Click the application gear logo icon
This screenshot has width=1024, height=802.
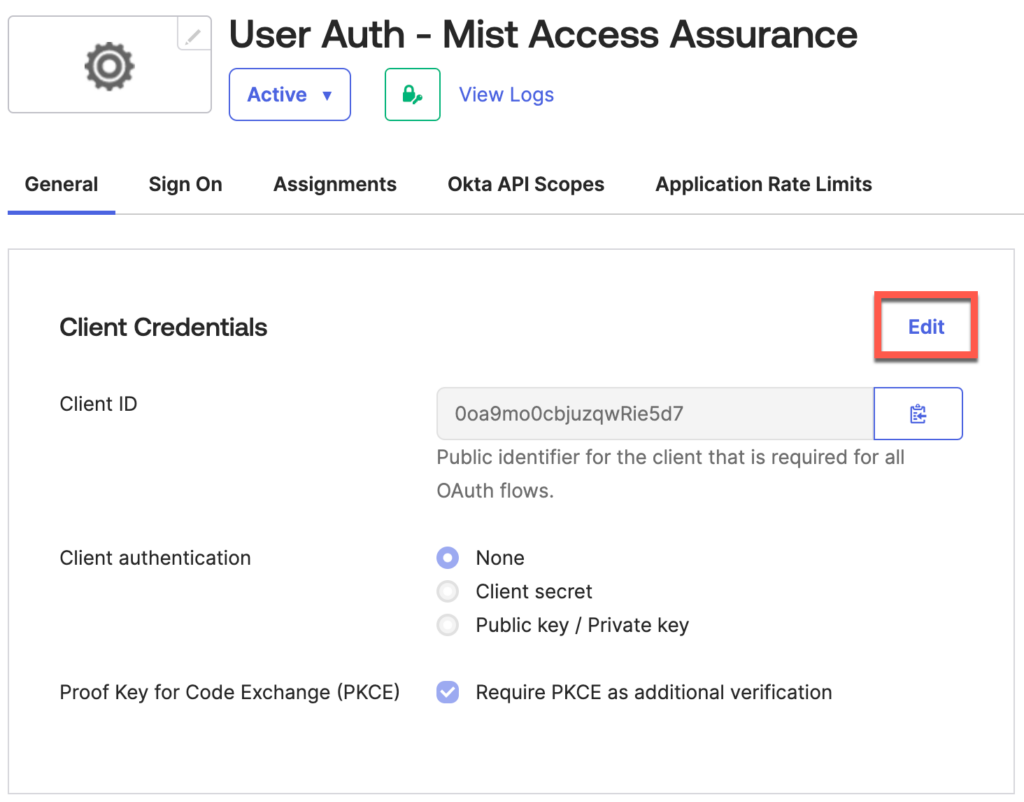coord(109,64)
